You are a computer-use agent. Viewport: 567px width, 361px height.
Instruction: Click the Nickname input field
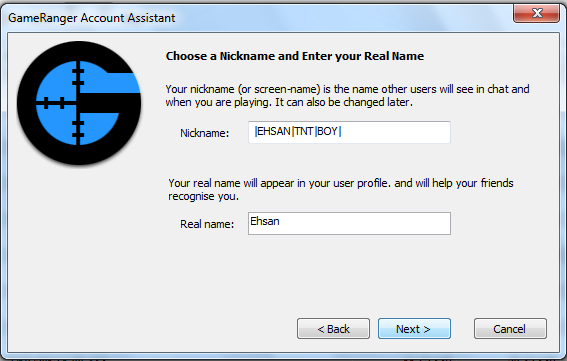click(349, 132)
